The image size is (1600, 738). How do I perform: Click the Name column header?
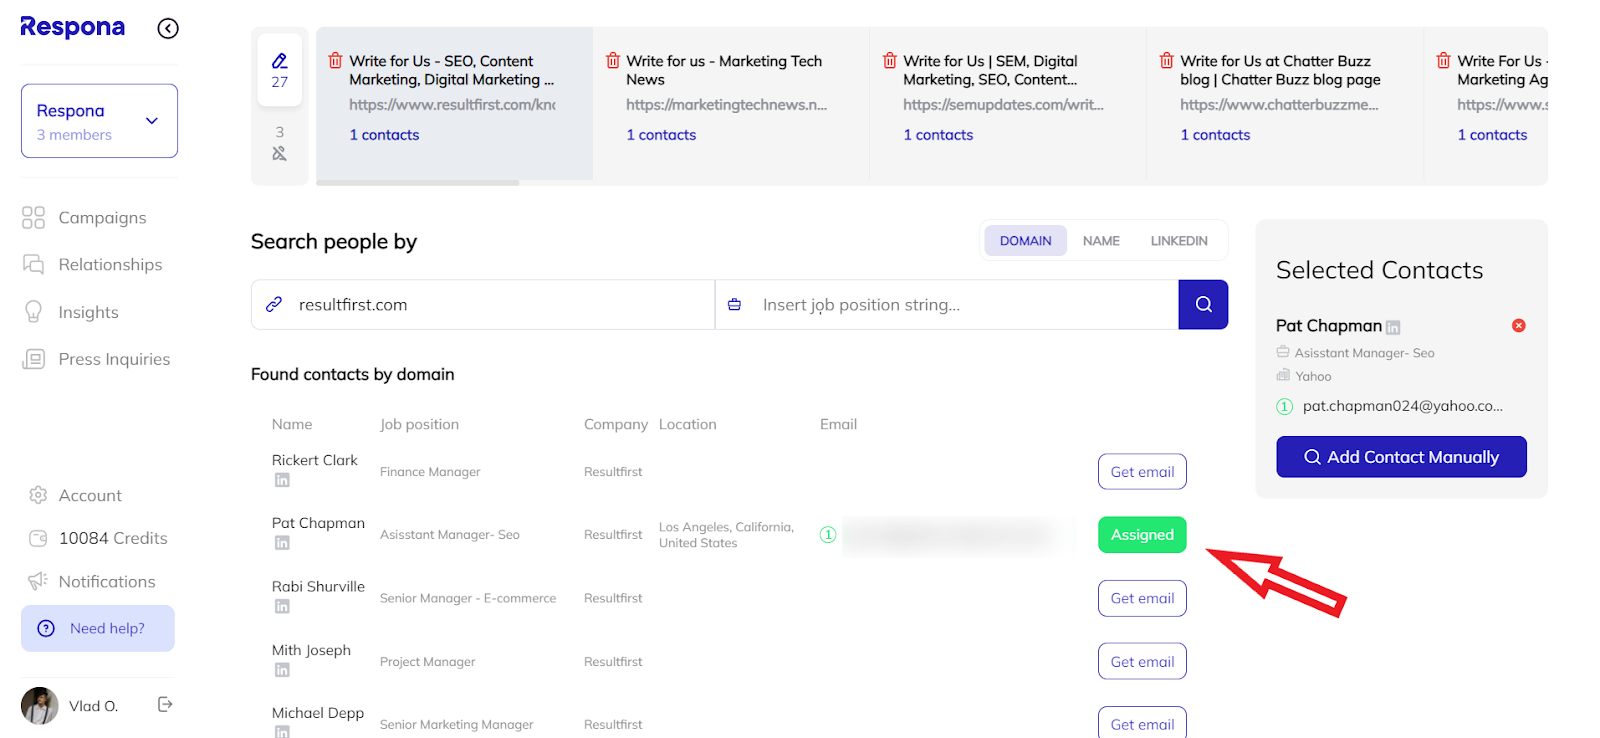[x=292, y=424]
